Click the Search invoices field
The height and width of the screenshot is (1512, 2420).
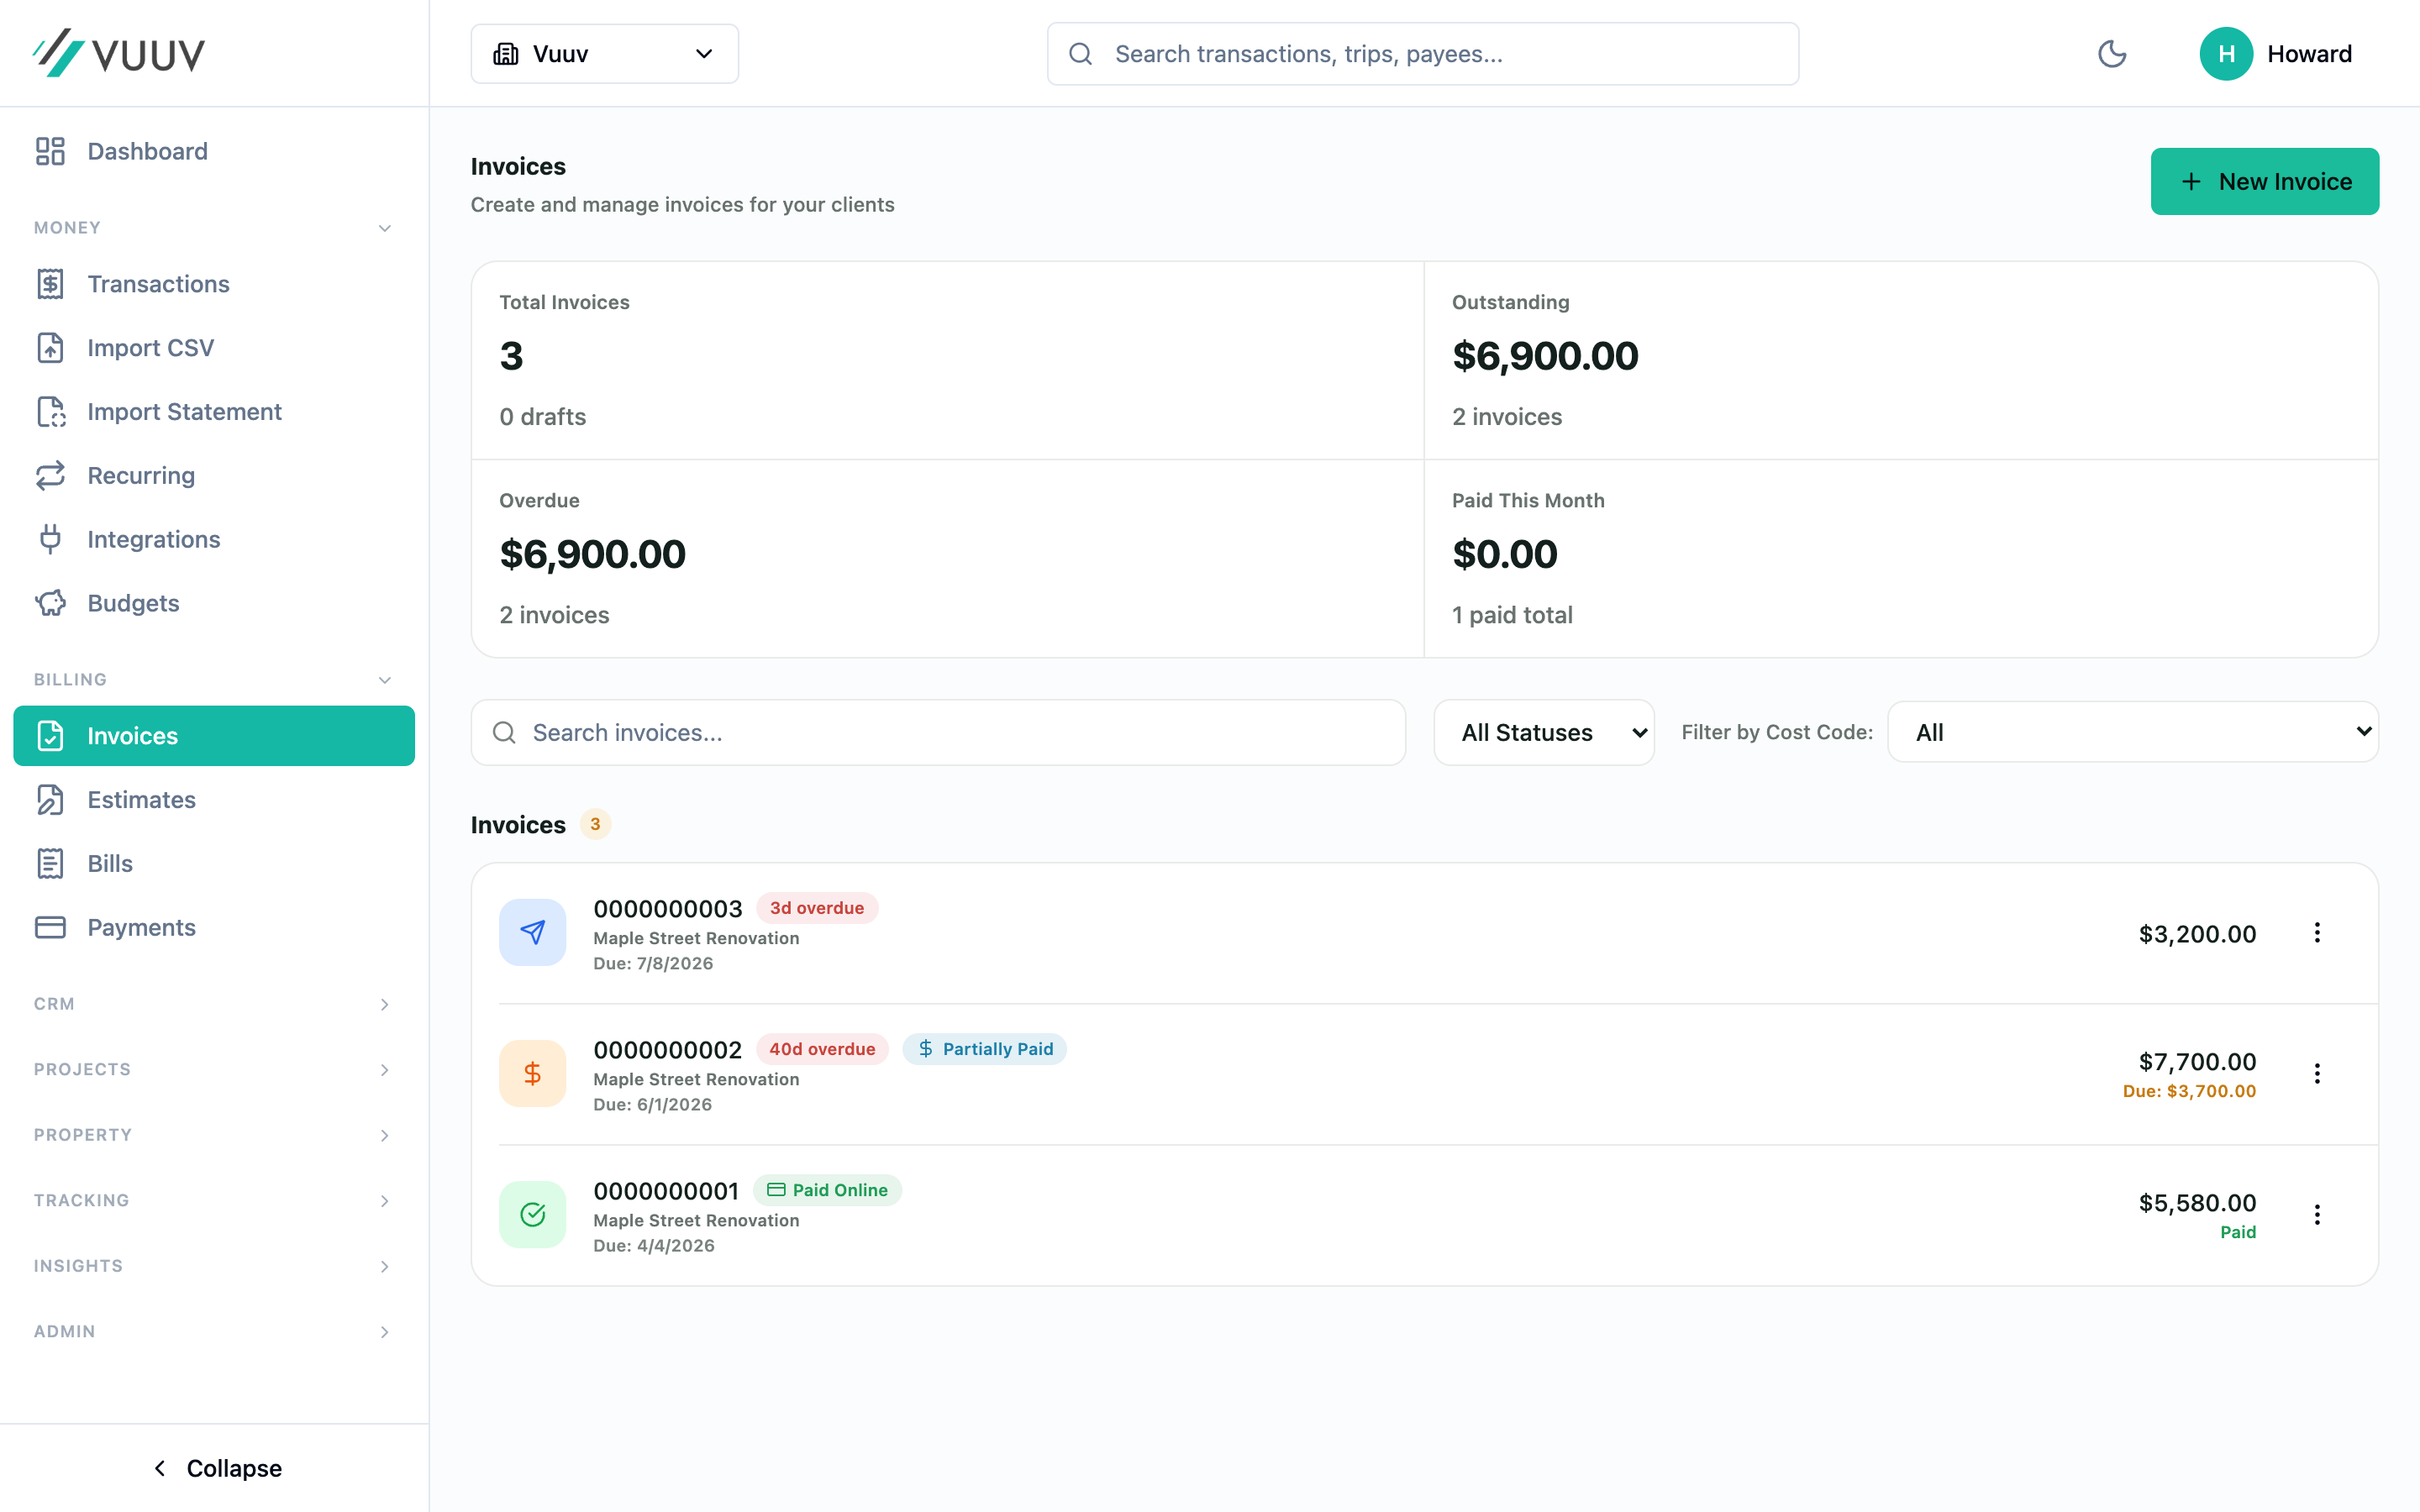pyautogui.click(x=938, y=733)
